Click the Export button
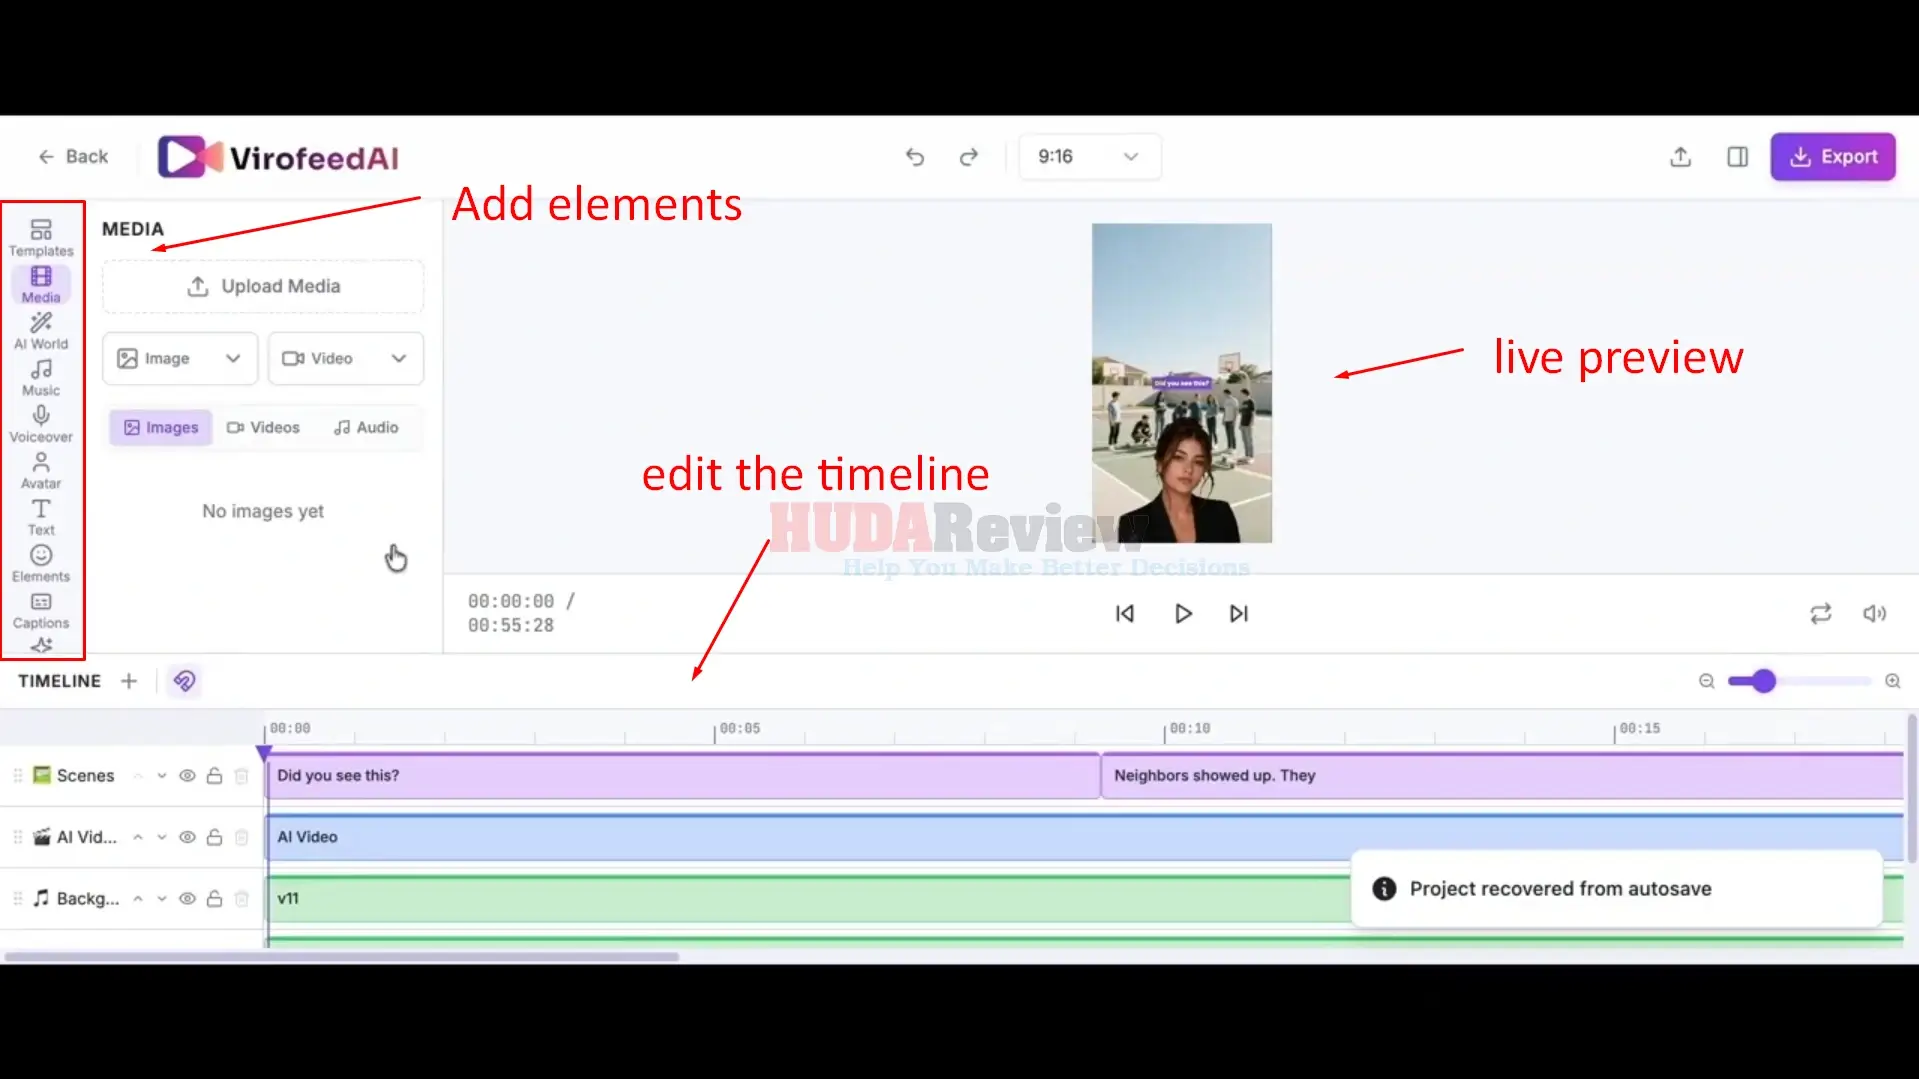The height and width of the screenshot is (1079, 1919). click(1833, 157)
